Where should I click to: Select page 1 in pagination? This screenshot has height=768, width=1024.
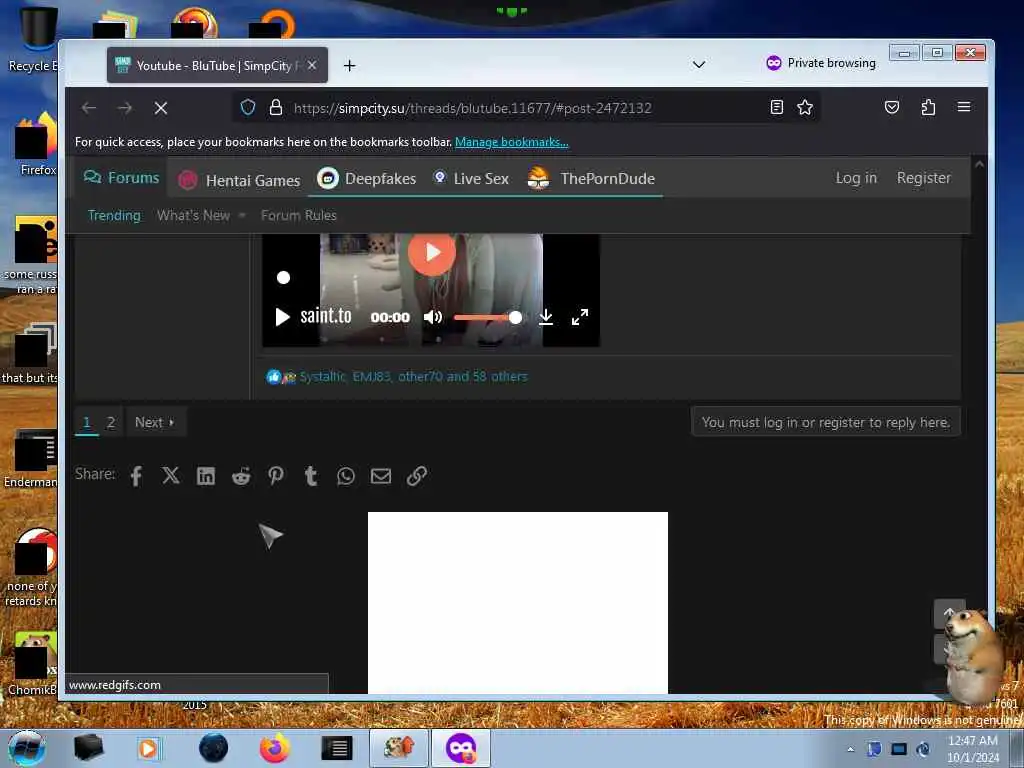tap(86, 423)
